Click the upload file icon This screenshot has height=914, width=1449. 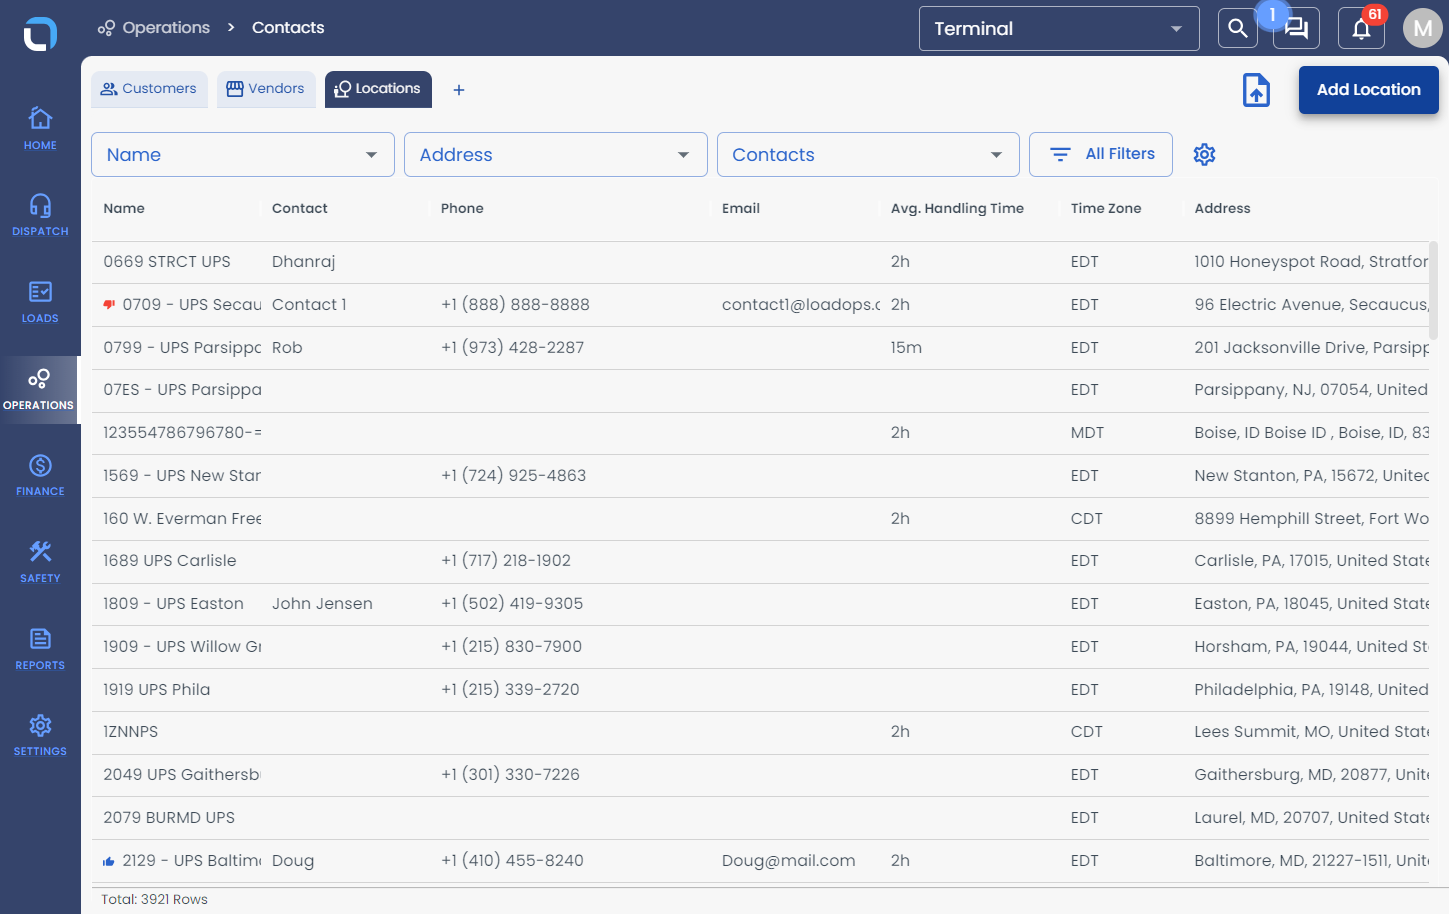[1256, 90]
